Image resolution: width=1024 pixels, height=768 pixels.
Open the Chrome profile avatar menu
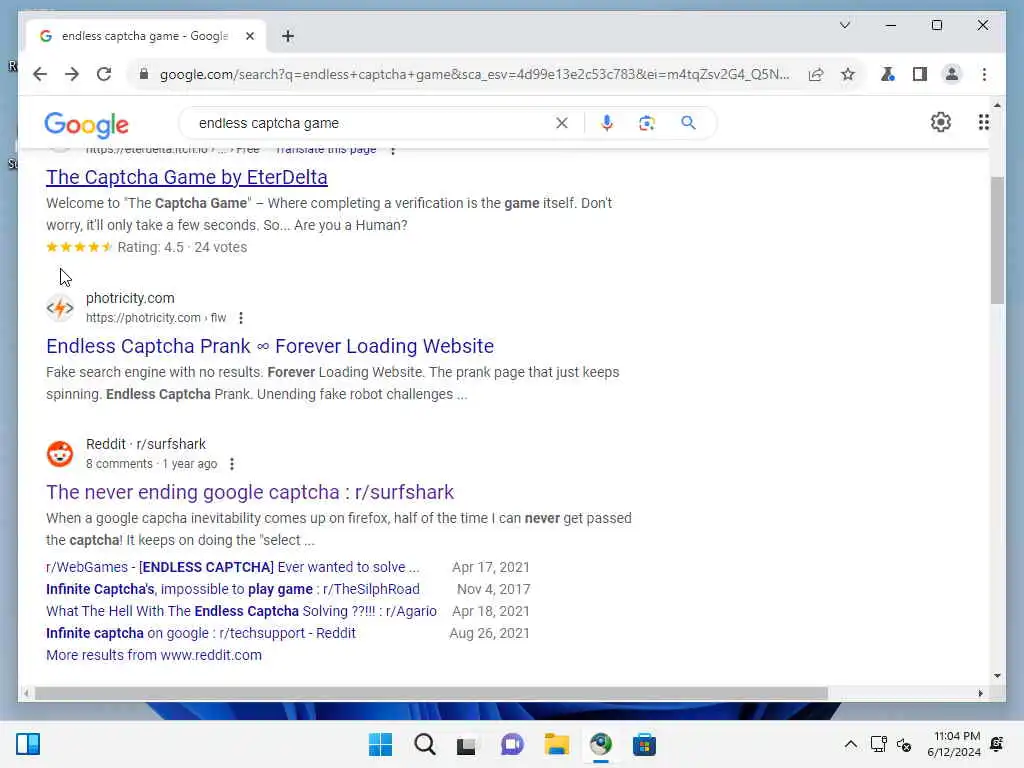click(x=952, y=74)
